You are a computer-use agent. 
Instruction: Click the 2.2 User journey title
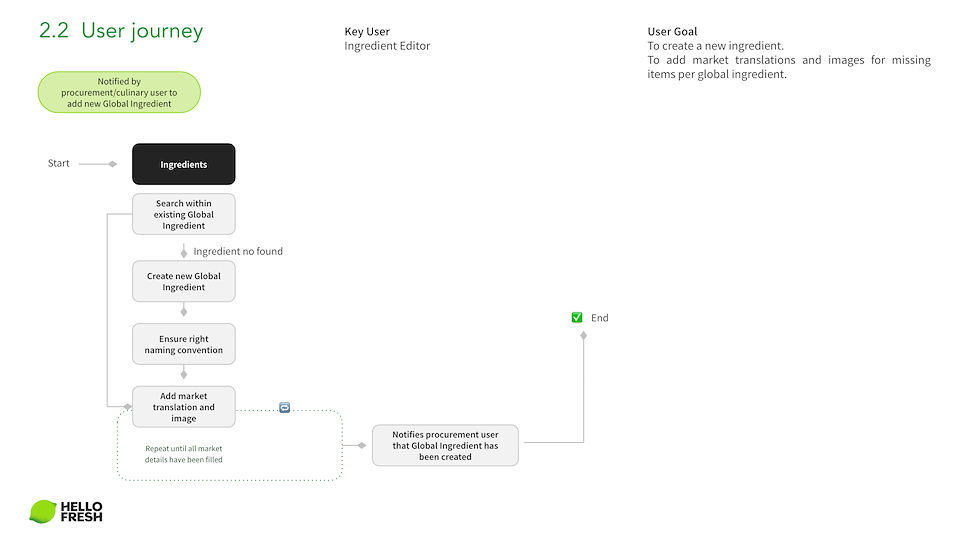click(x=120, y=31)
